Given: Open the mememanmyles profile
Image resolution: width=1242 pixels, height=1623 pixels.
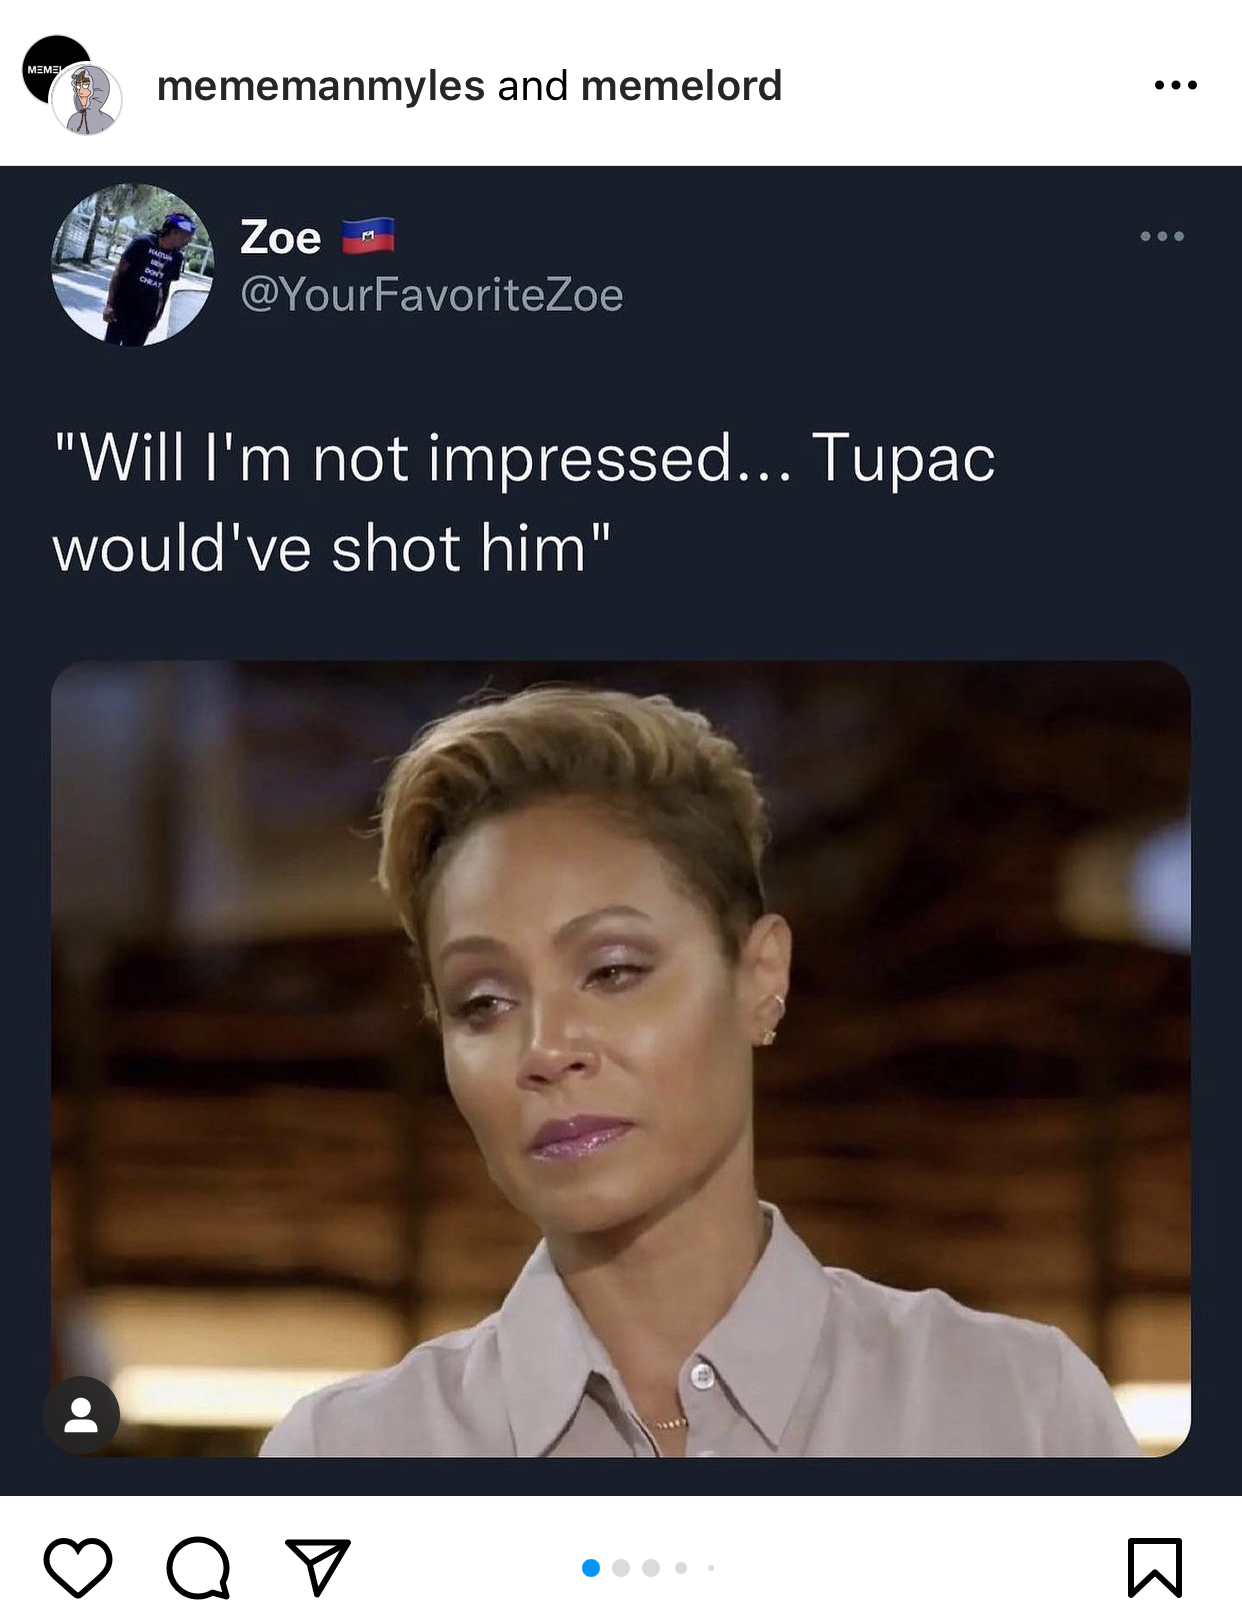Looking at the screenshot, I should tap(320, 86).
